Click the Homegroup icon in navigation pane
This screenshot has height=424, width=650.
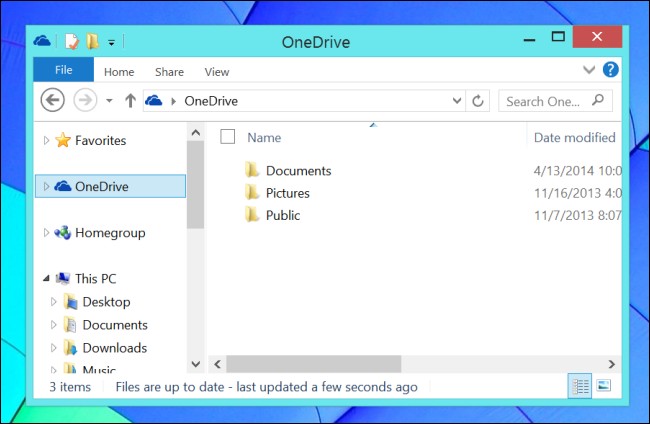point(63,233)
